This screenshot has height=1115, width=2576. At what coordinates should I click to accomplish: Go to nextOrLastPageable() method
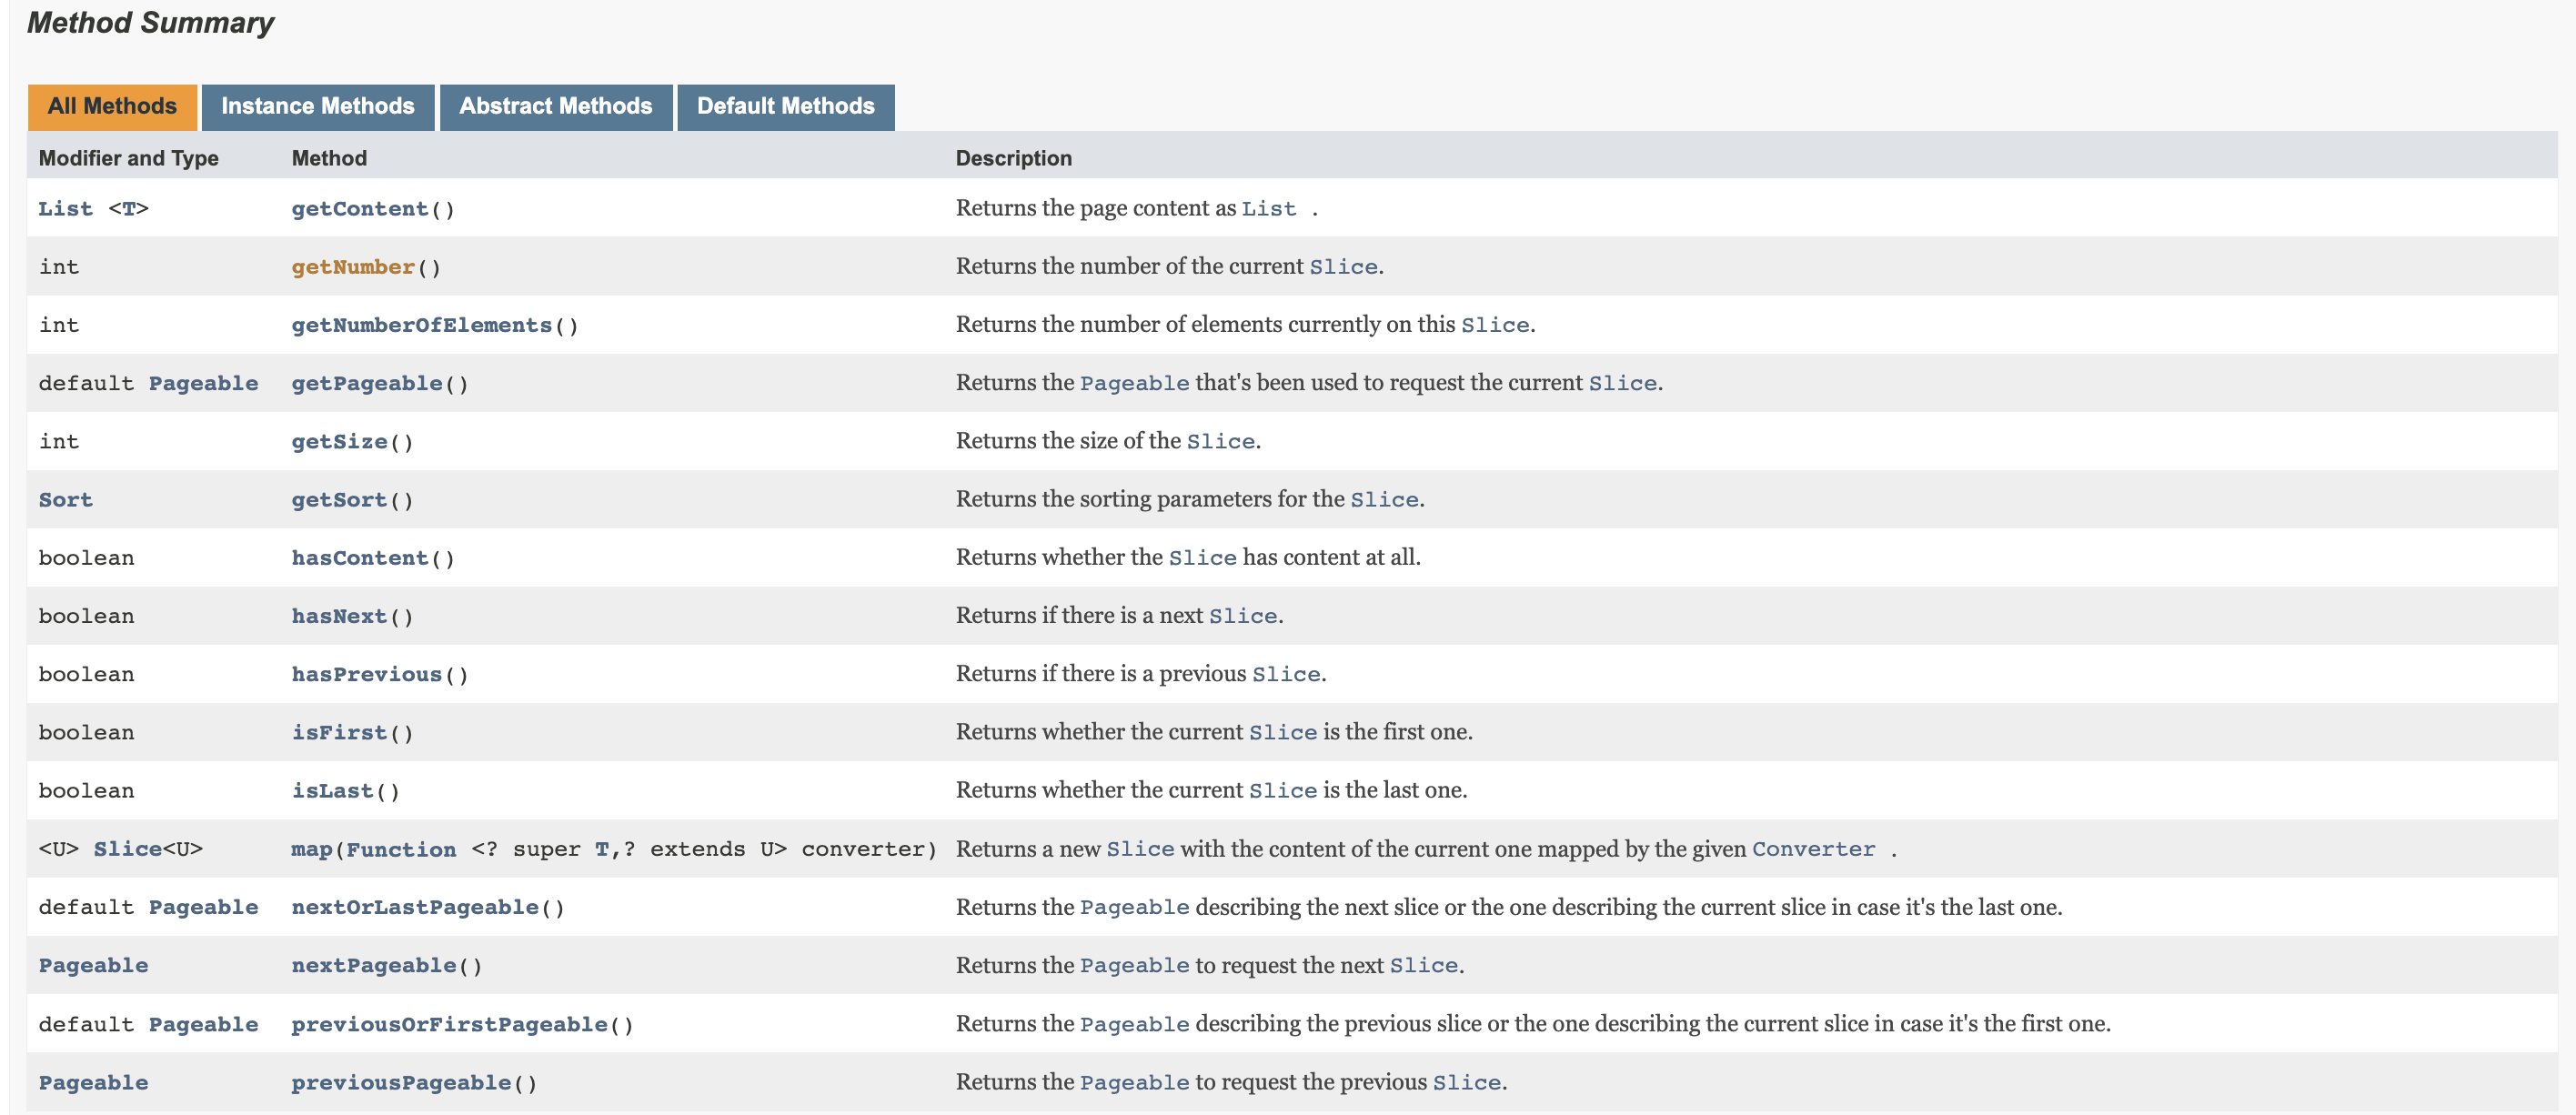click(x=414, y=907)
